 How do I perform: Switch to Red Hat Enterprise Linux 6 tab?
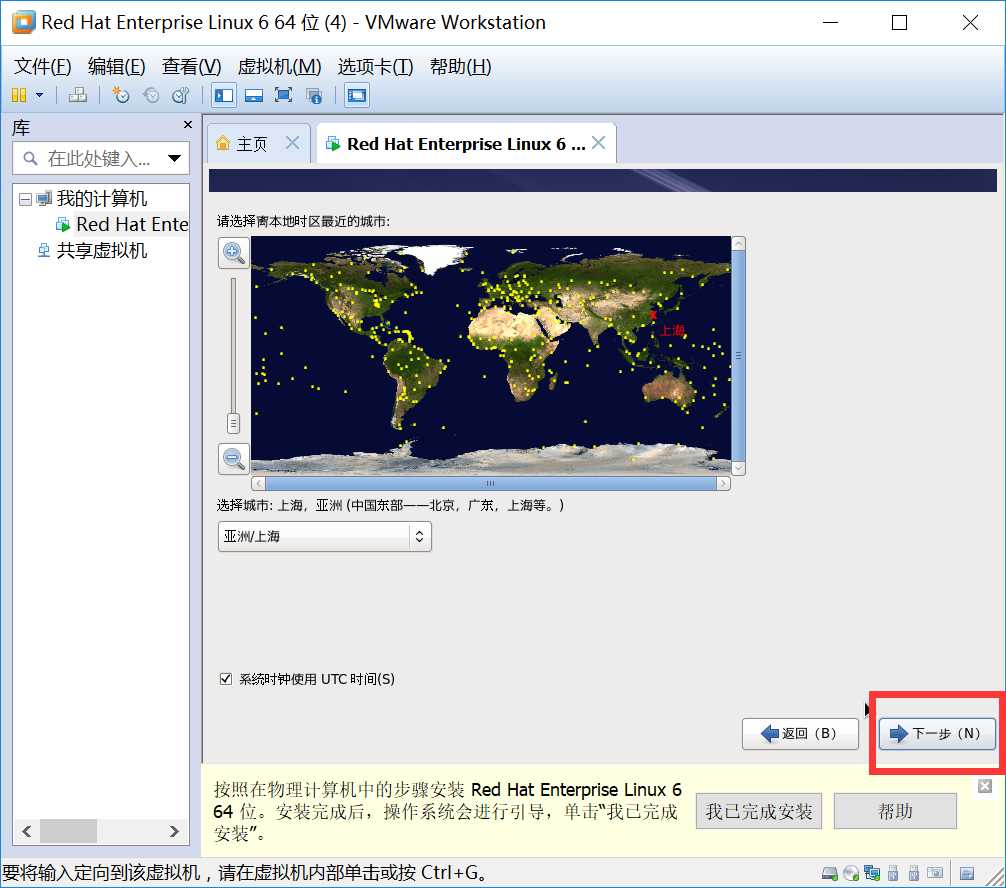point(466,143)
